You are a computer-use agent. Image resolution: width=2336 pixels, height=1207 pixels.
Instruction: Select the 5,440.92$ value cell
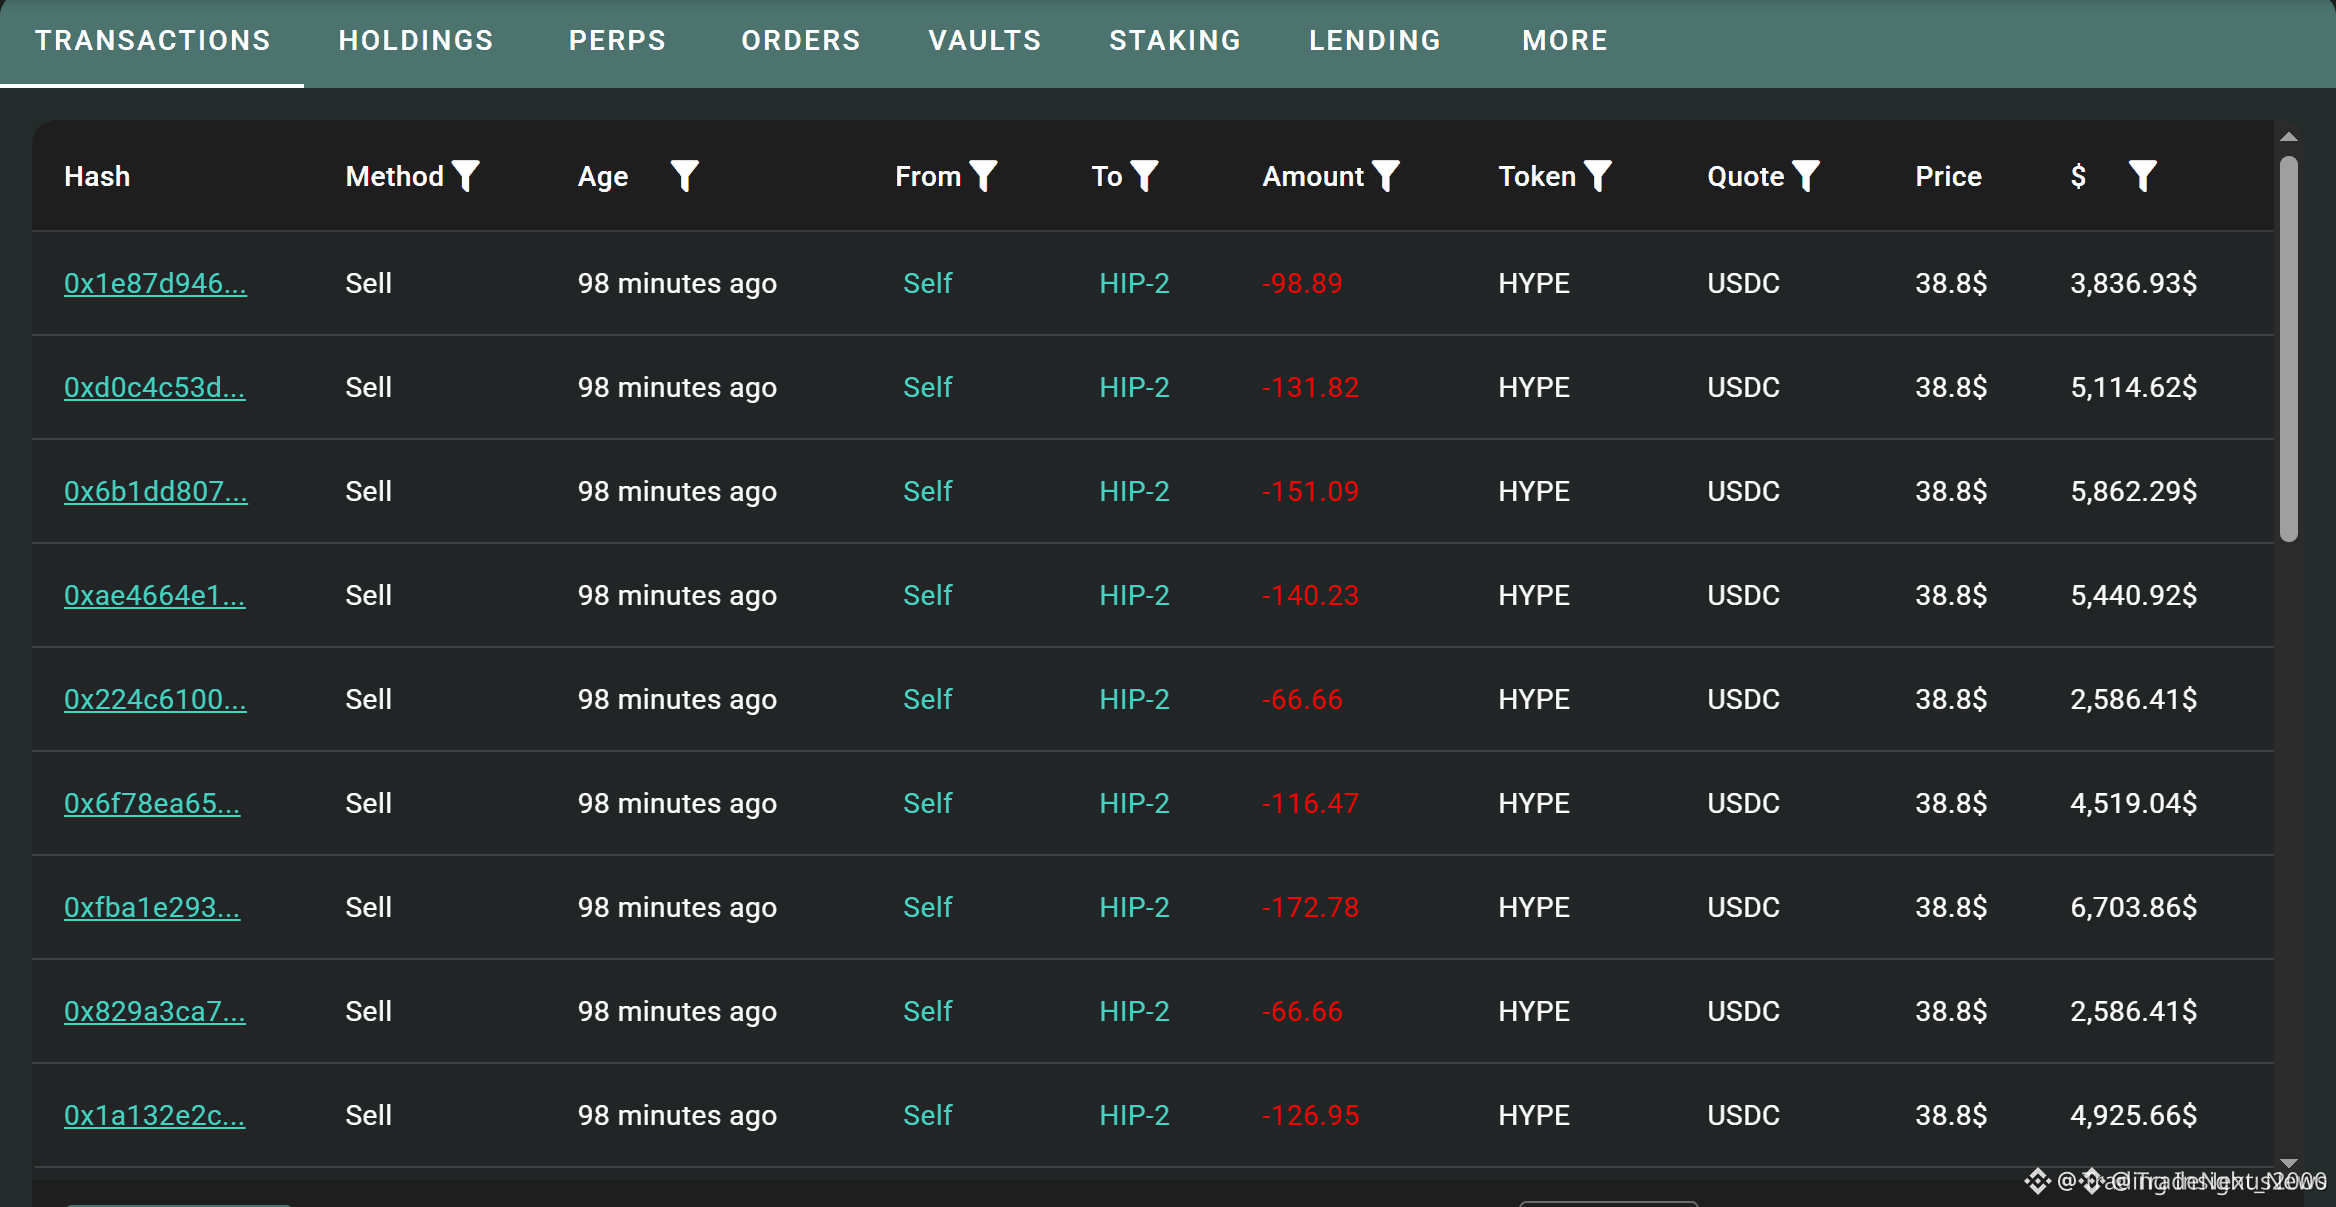tap(2133, 595)
